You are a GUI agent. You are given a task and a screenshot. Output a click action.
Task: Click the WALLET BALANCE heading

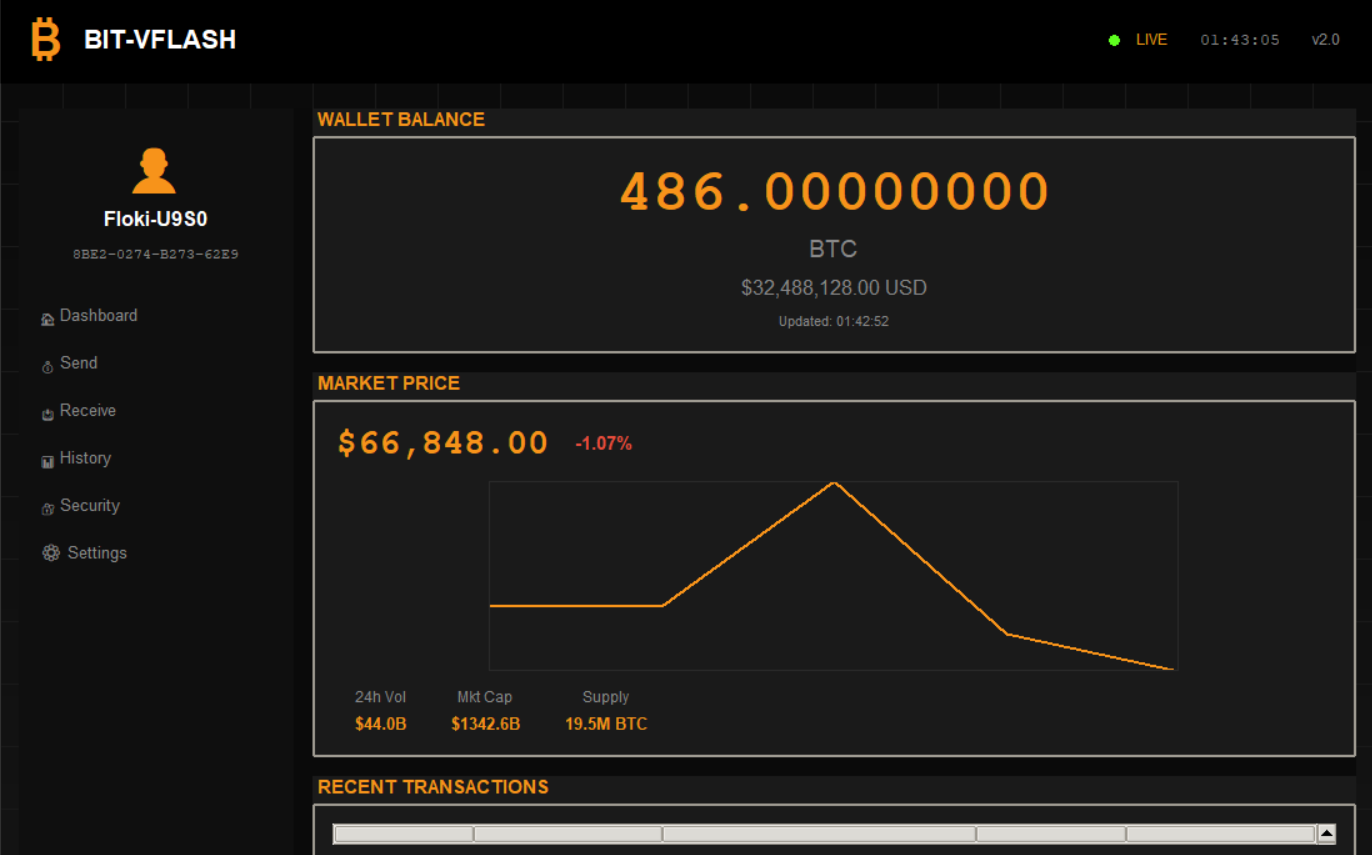click(401, 119)
